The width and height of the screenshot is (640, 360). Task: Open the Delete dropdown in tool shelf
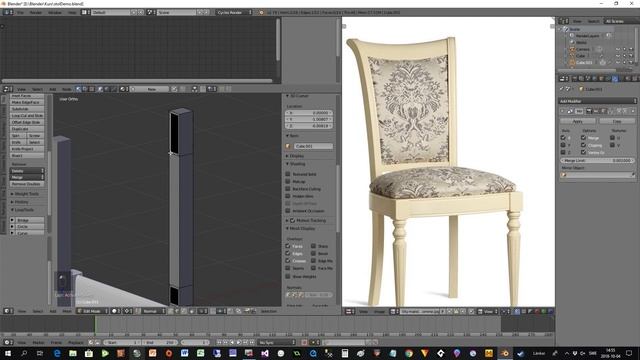[27, 171]
